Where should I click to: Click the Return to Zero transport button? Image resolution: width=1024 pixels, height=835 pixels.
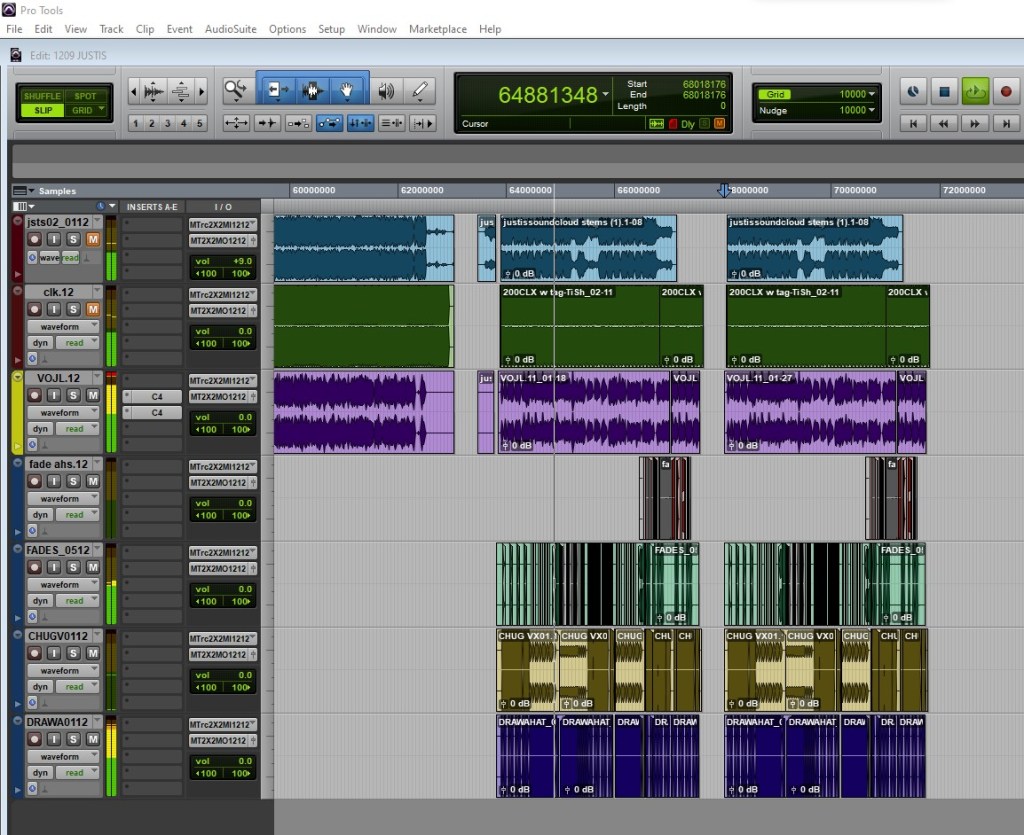(x=912, y=123)
